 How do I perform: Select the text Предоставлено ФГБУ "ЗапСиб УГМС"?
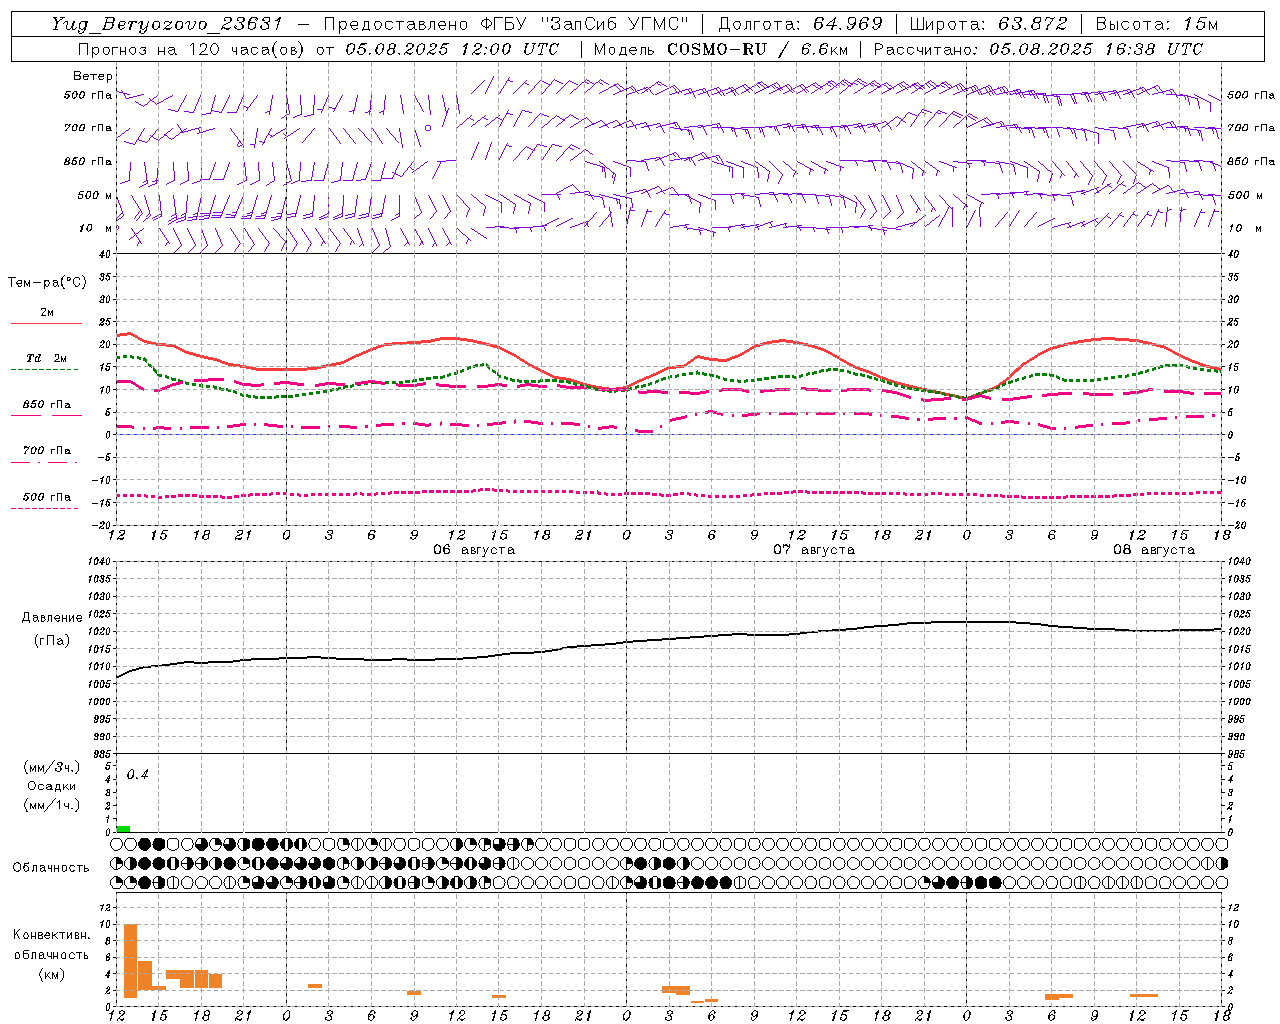[x=506, y=24]
